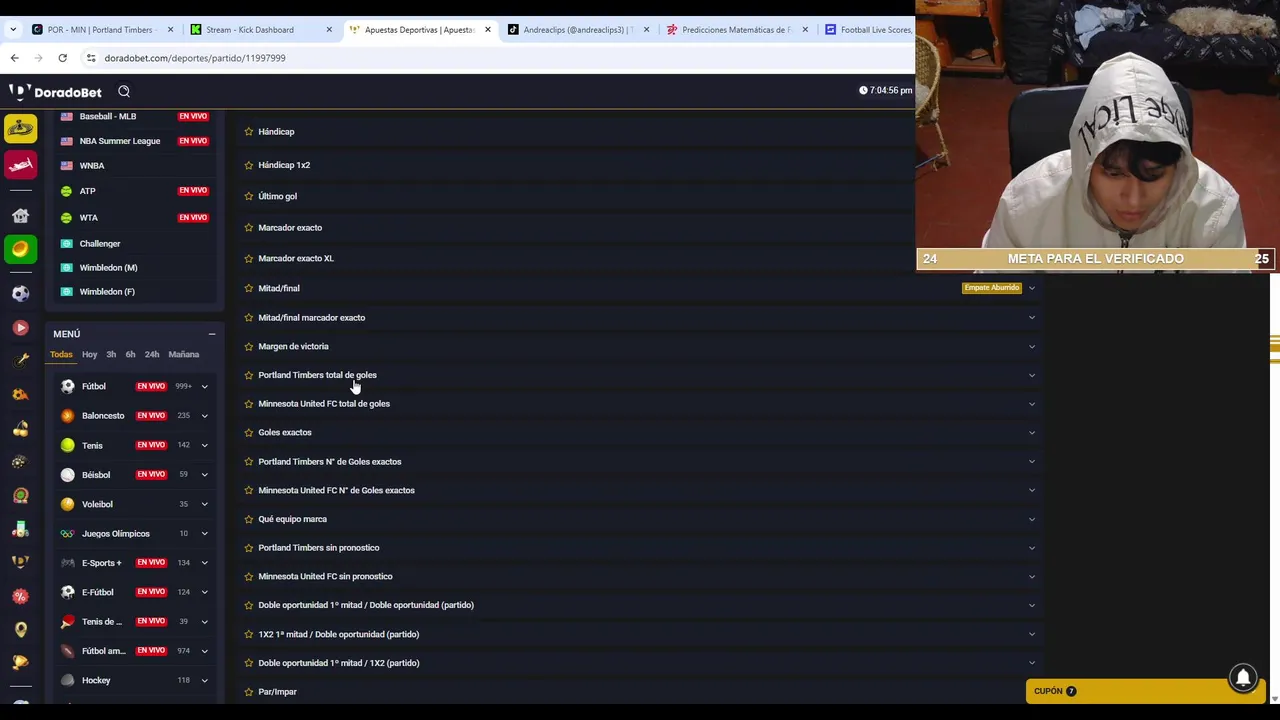Click the Voleibol ball icon
This screenshot has height=720, width=1280.
(67, 504)
